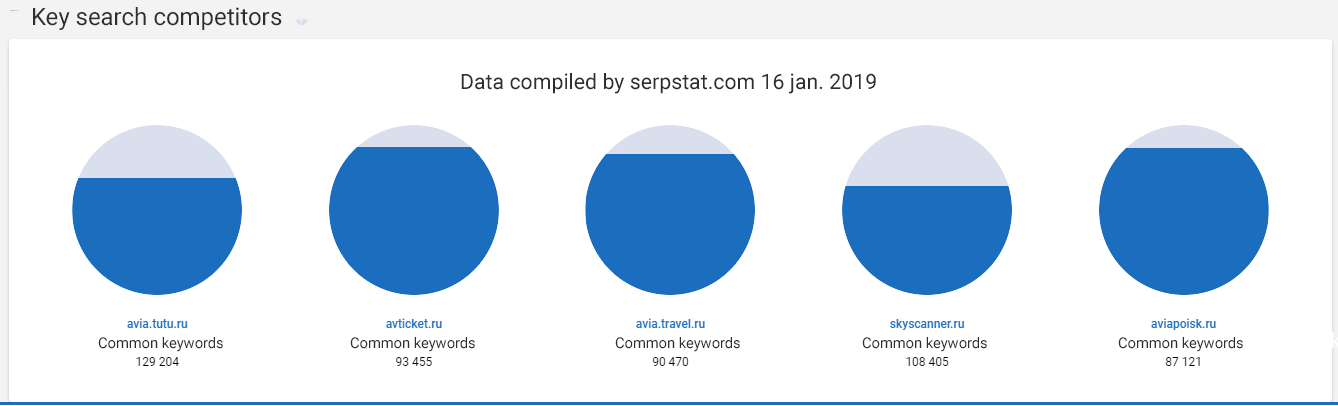
Task: Click Common keywords label under aviapoisk.ru
Action: point(1183,343)
